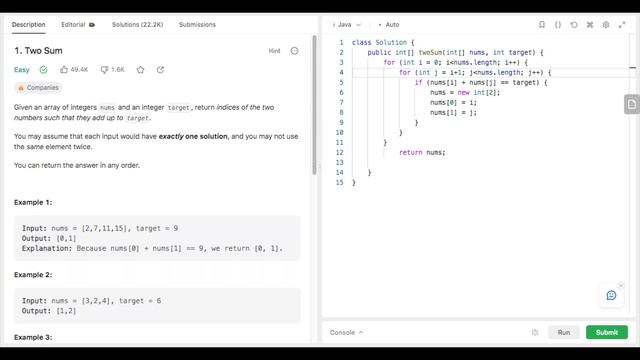Click the Easy difficulty label
This screenshot has width=640, height=360.
point(22,70)
